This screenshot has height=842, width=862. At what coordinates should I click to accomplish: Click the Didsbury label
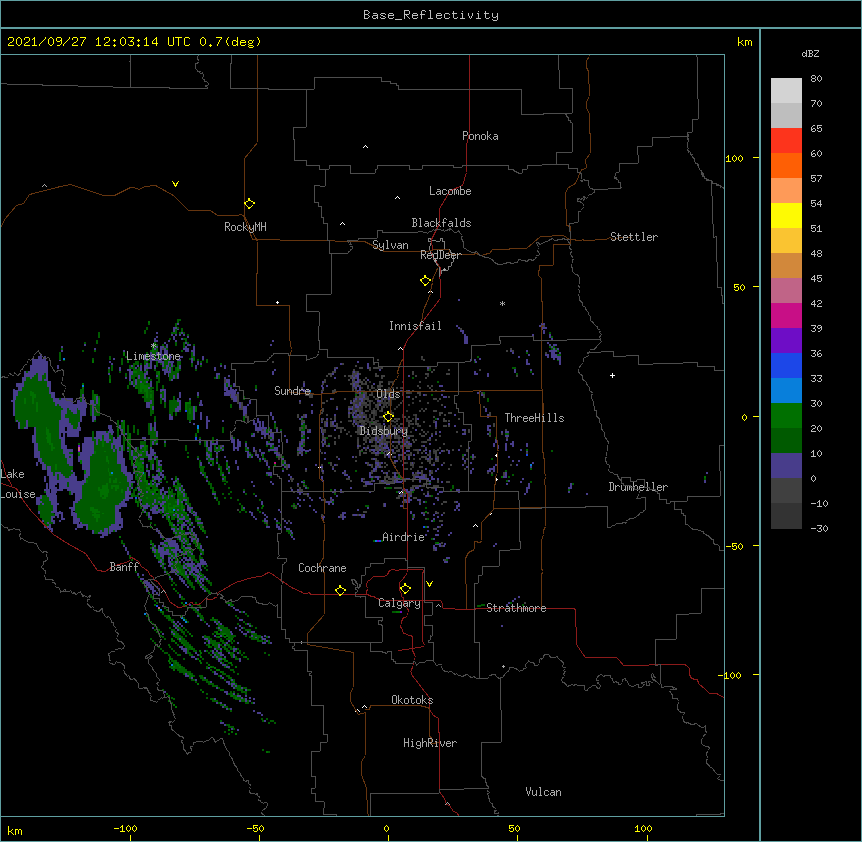[x=383, y=431]
